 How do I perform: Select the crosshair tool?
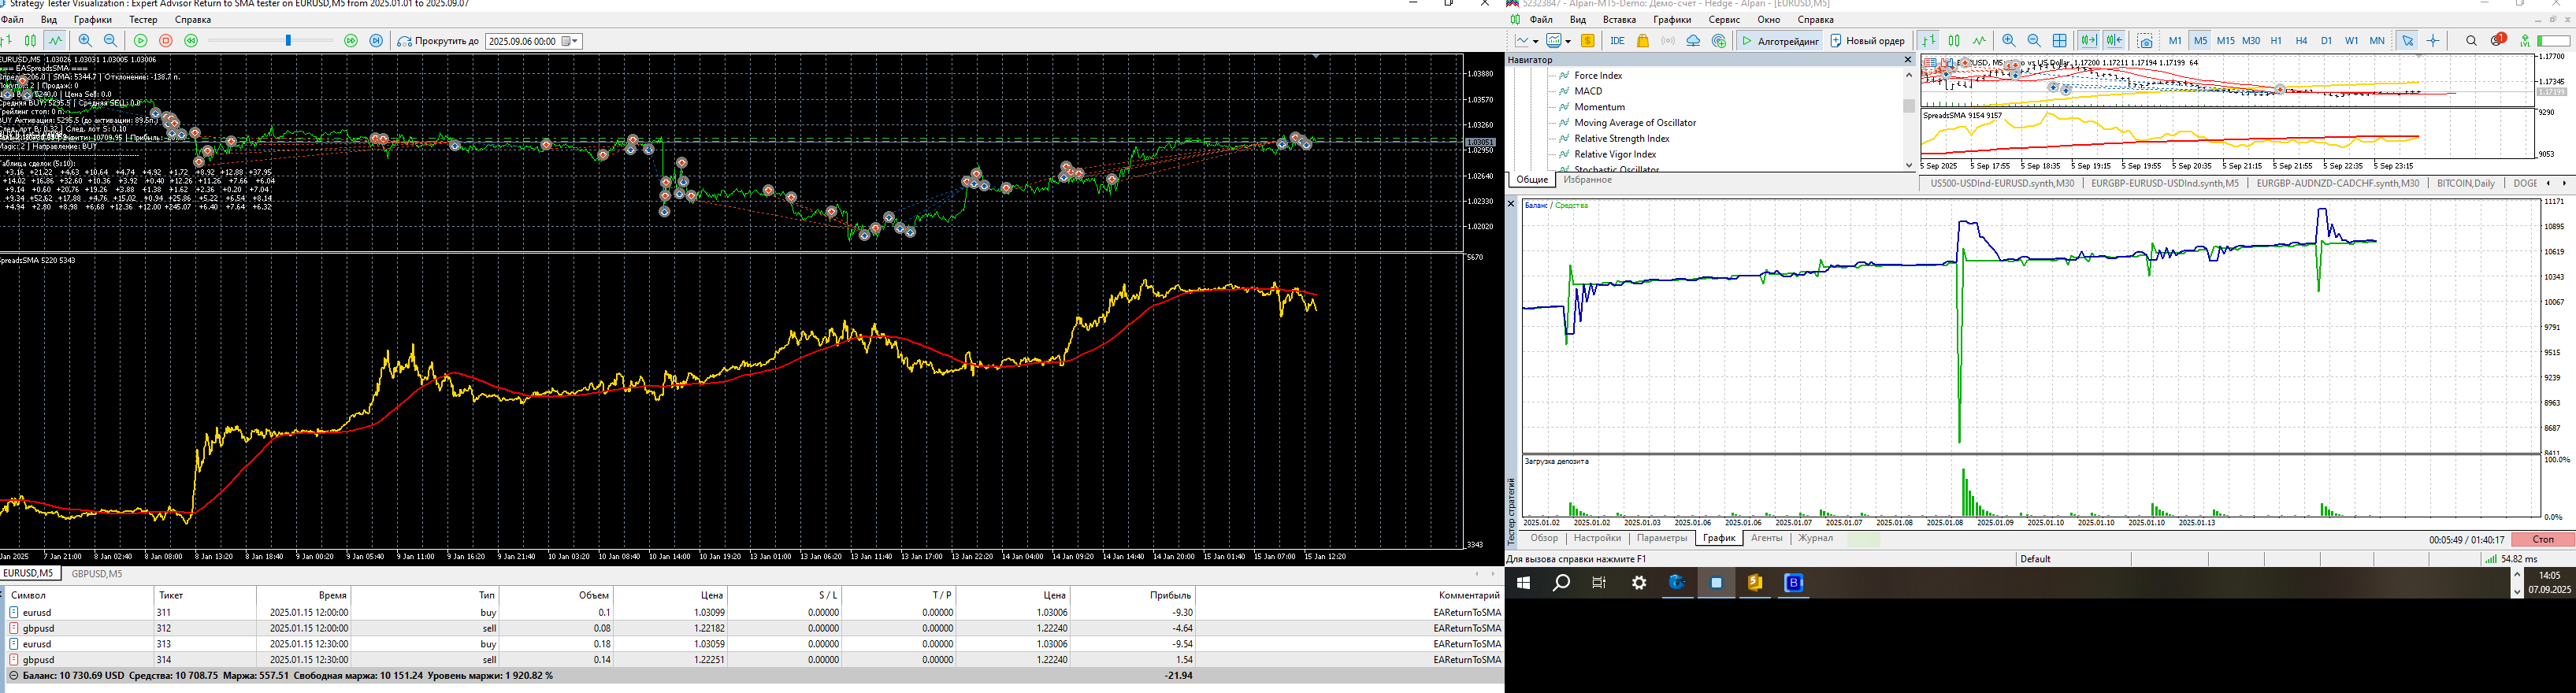(2433, 41)
